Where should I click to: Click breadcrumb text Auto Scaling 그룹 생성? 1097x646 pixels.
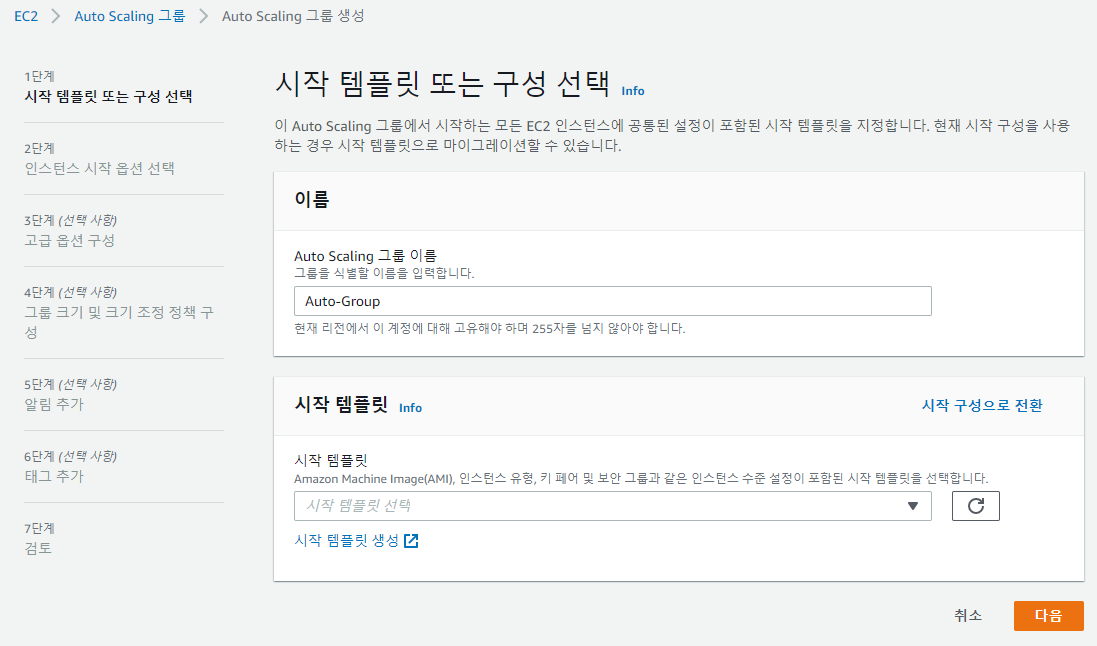[293, 16]
